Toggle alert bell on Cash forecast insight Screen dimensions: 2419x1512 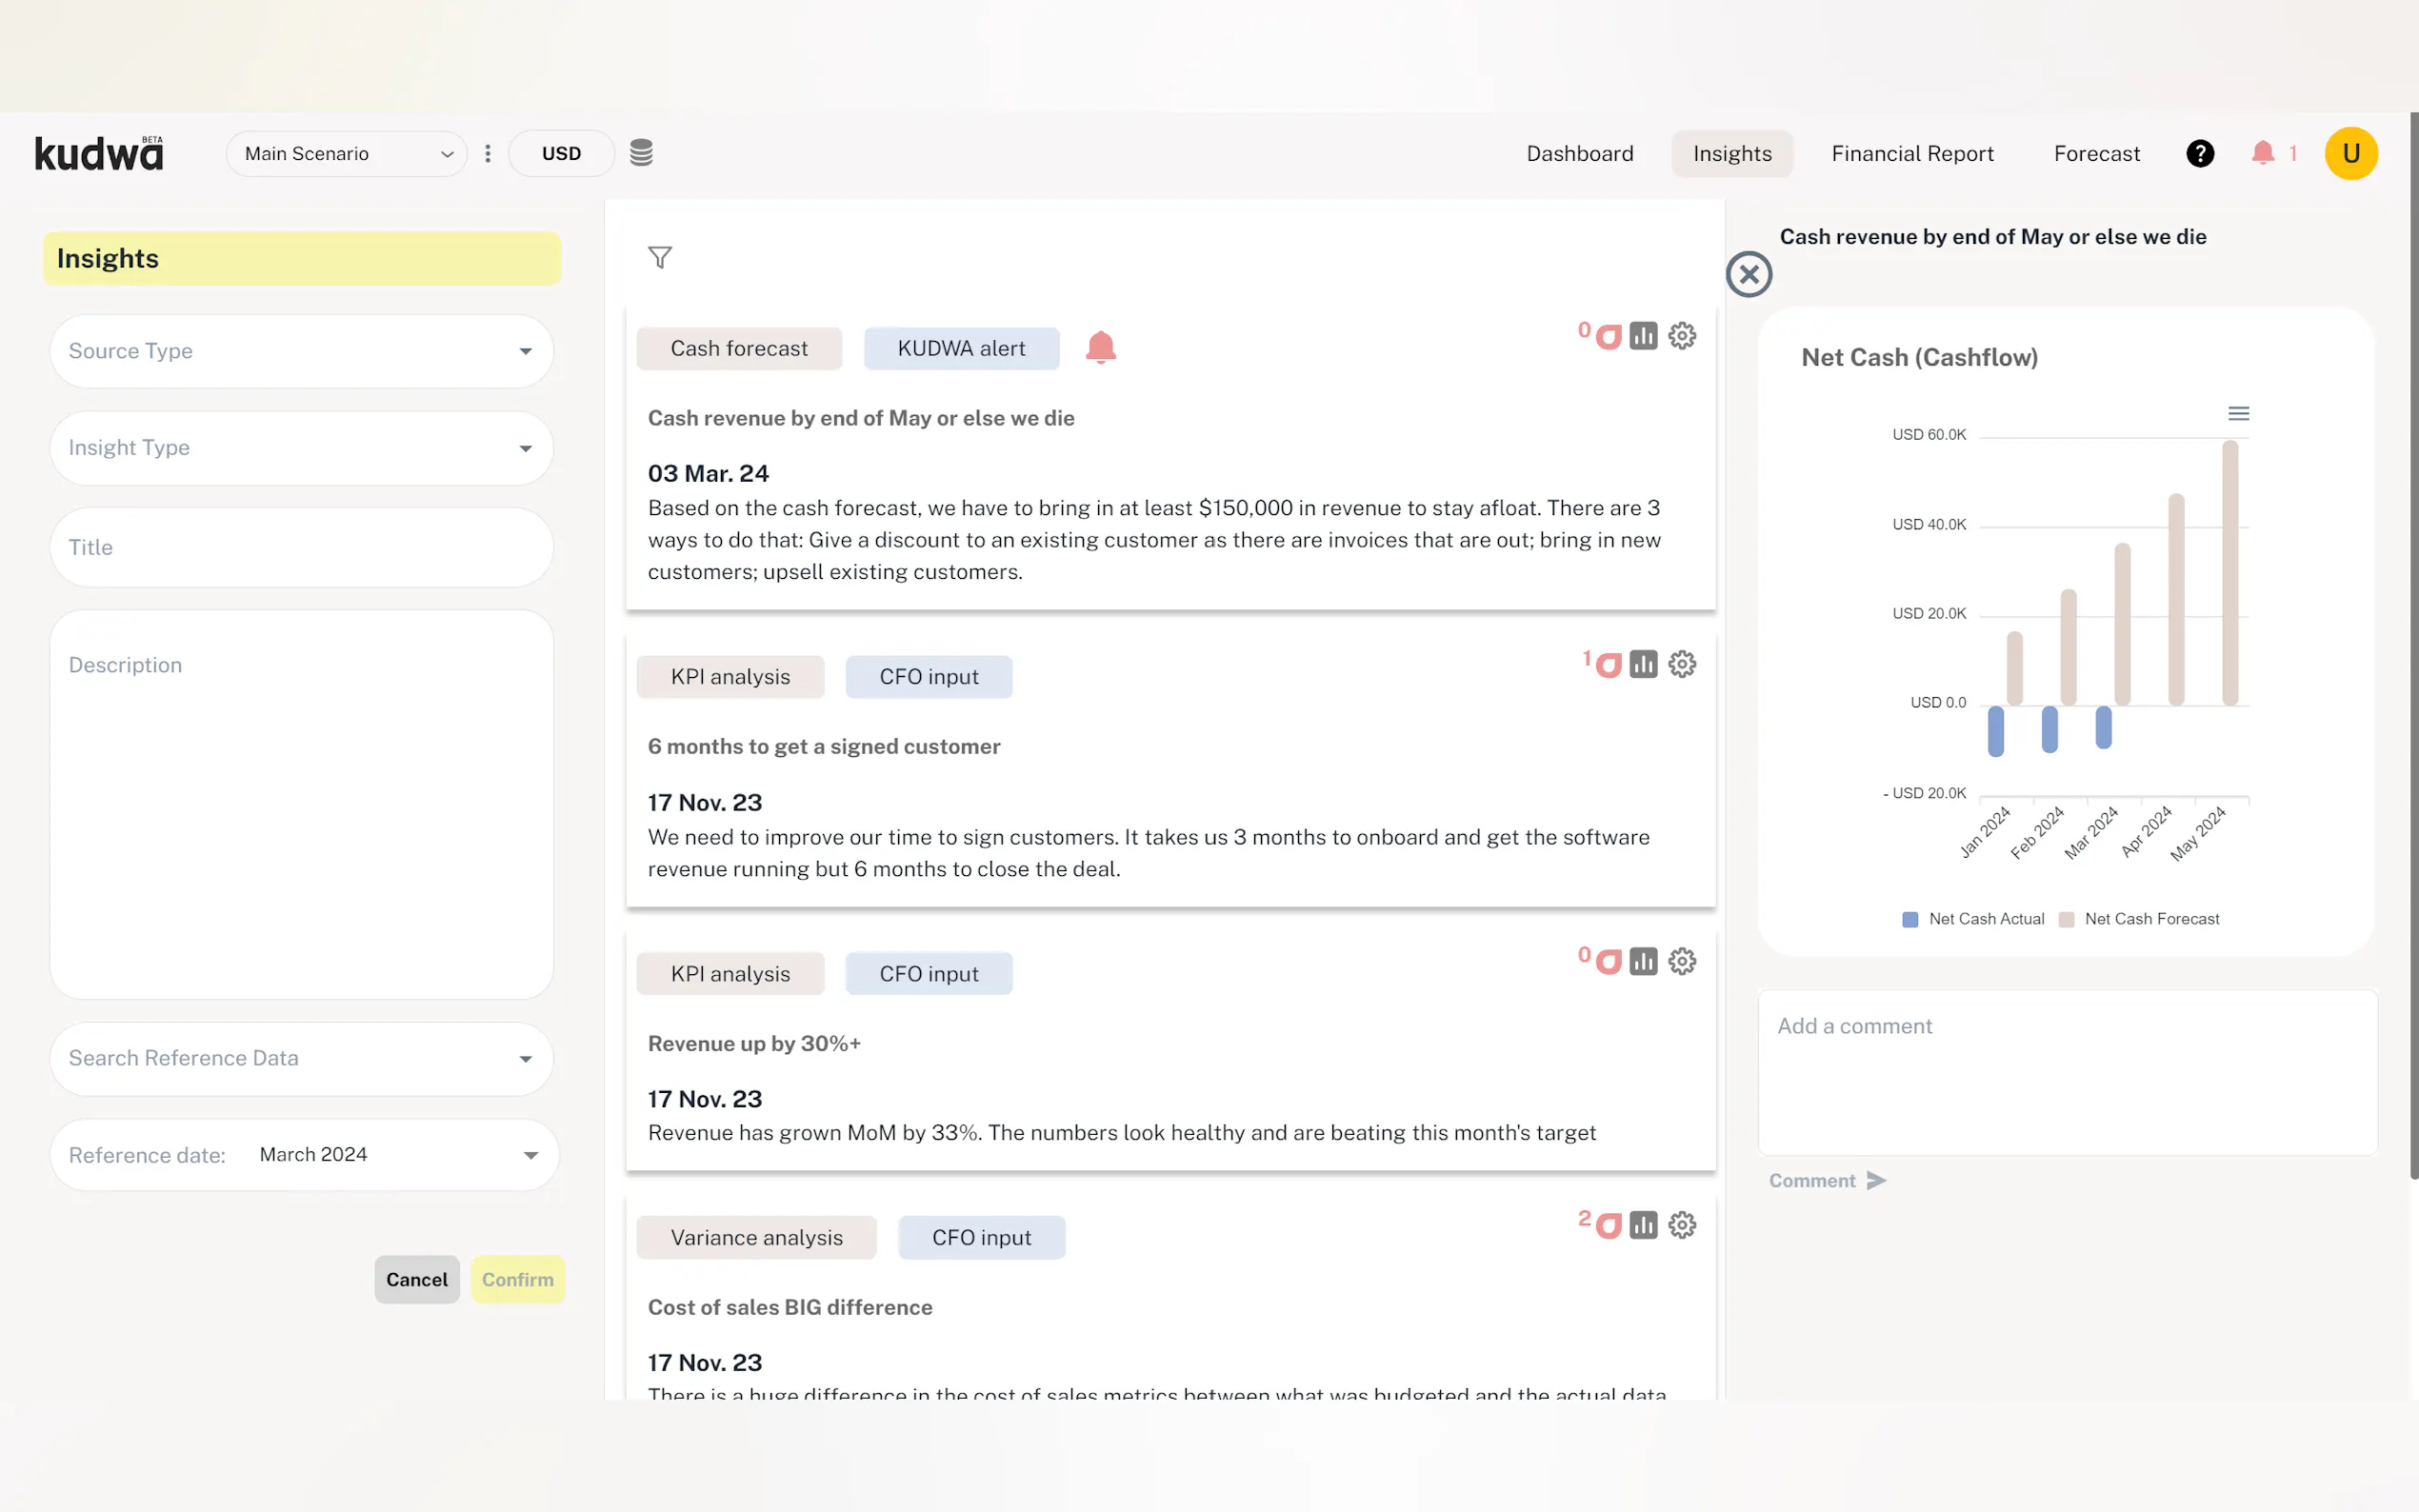[1100, 347]
